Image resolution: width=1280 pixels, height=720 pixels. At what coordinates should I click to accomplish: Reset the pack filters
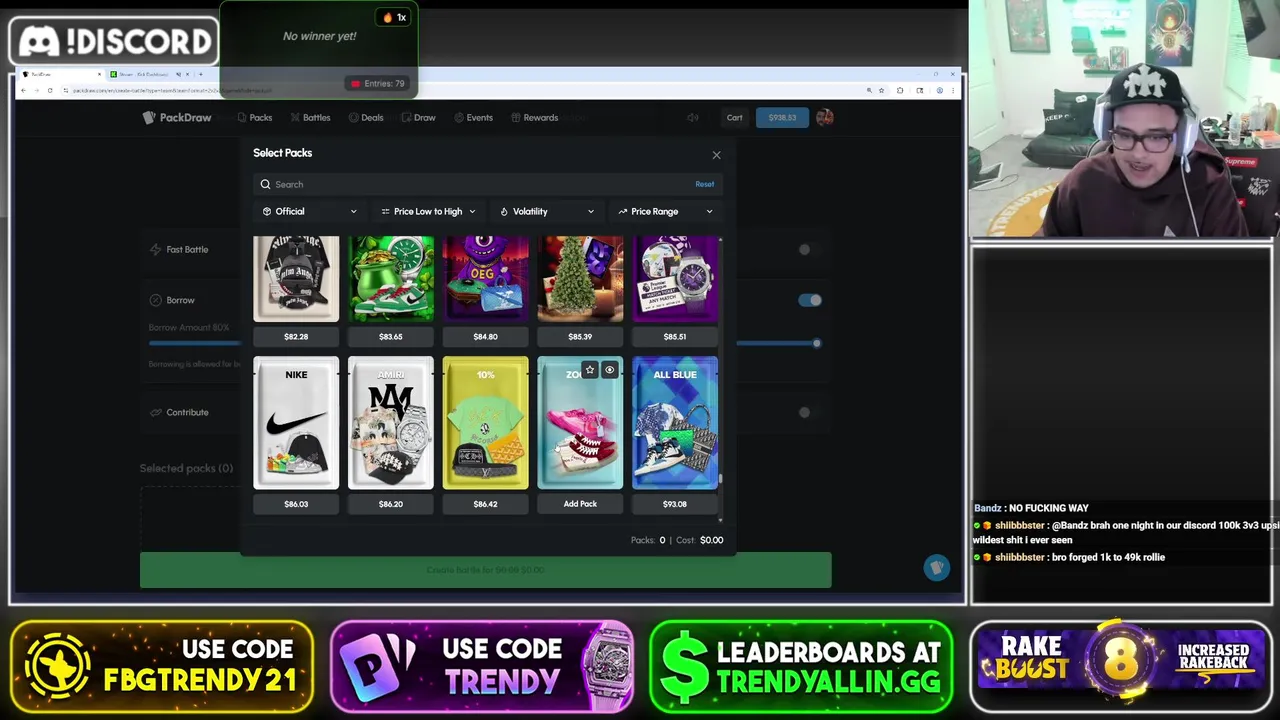705,184
